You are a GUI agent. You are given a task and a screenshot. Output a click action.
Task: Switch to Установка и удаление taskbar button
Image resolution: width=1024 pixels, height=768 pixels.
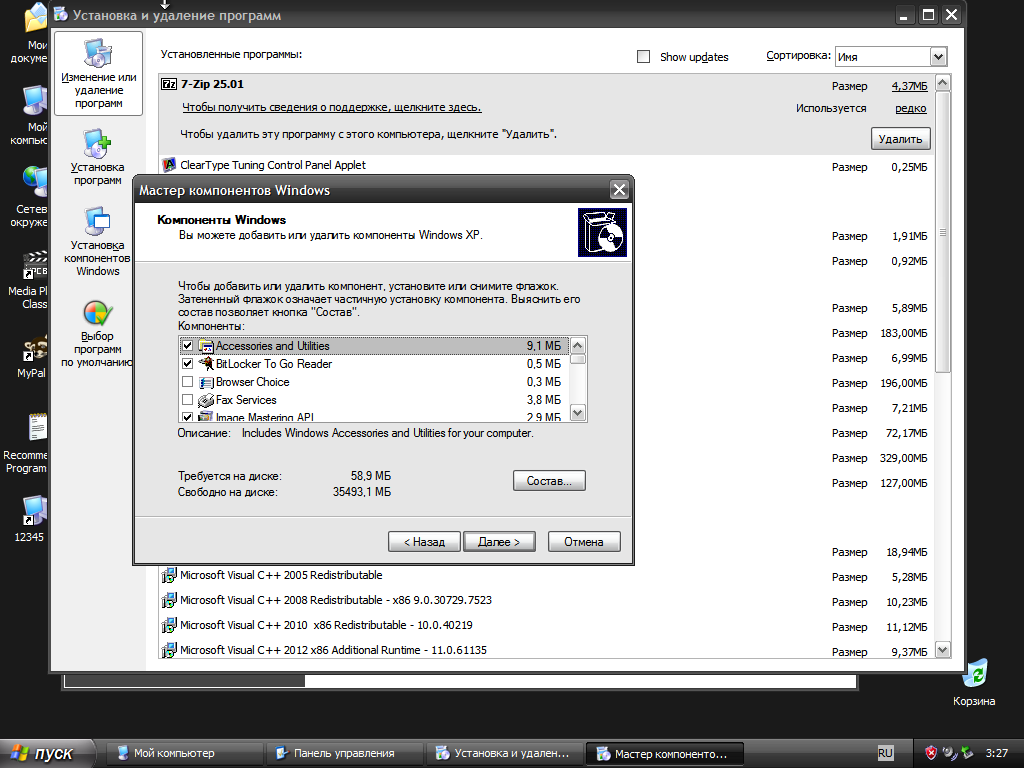504,753
